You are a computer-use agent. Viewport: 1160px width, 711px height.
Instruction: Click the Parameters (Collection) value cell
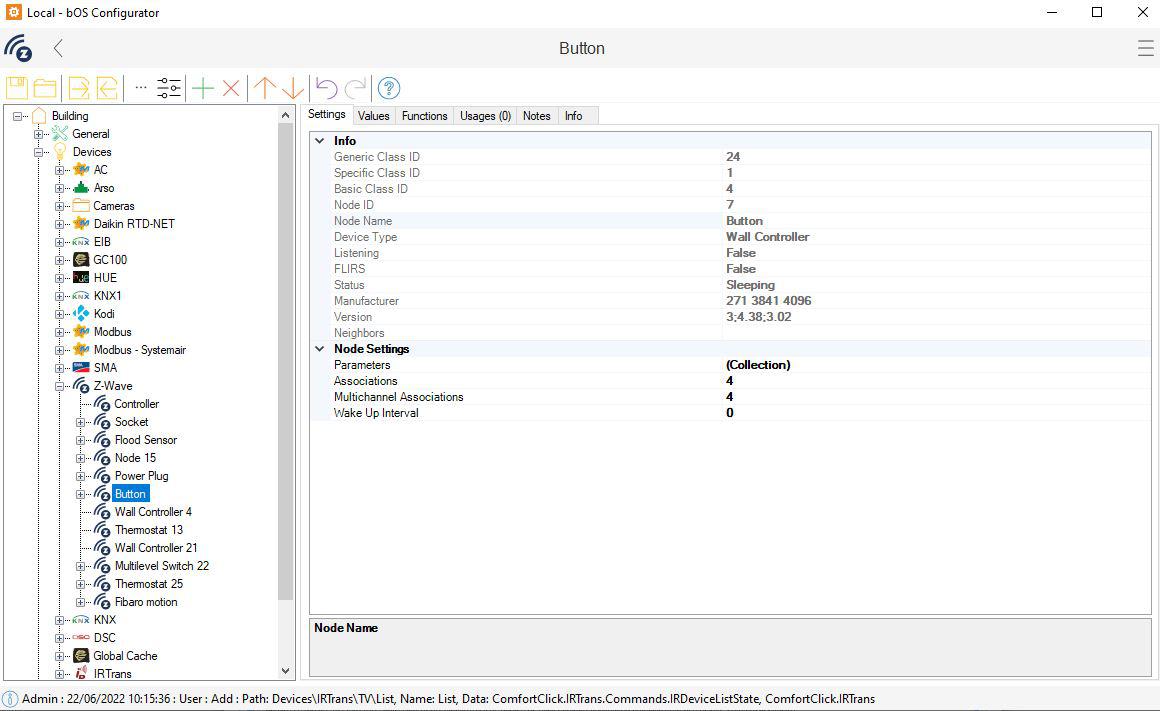click(x=937, y=365)
